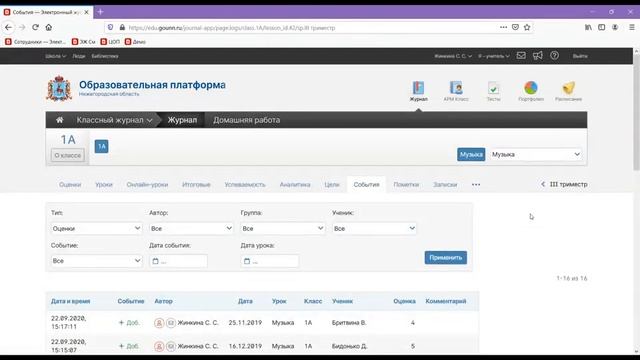Open the Портфолио pie chart icon
The image size is (640, 360).
pos(531,91)
